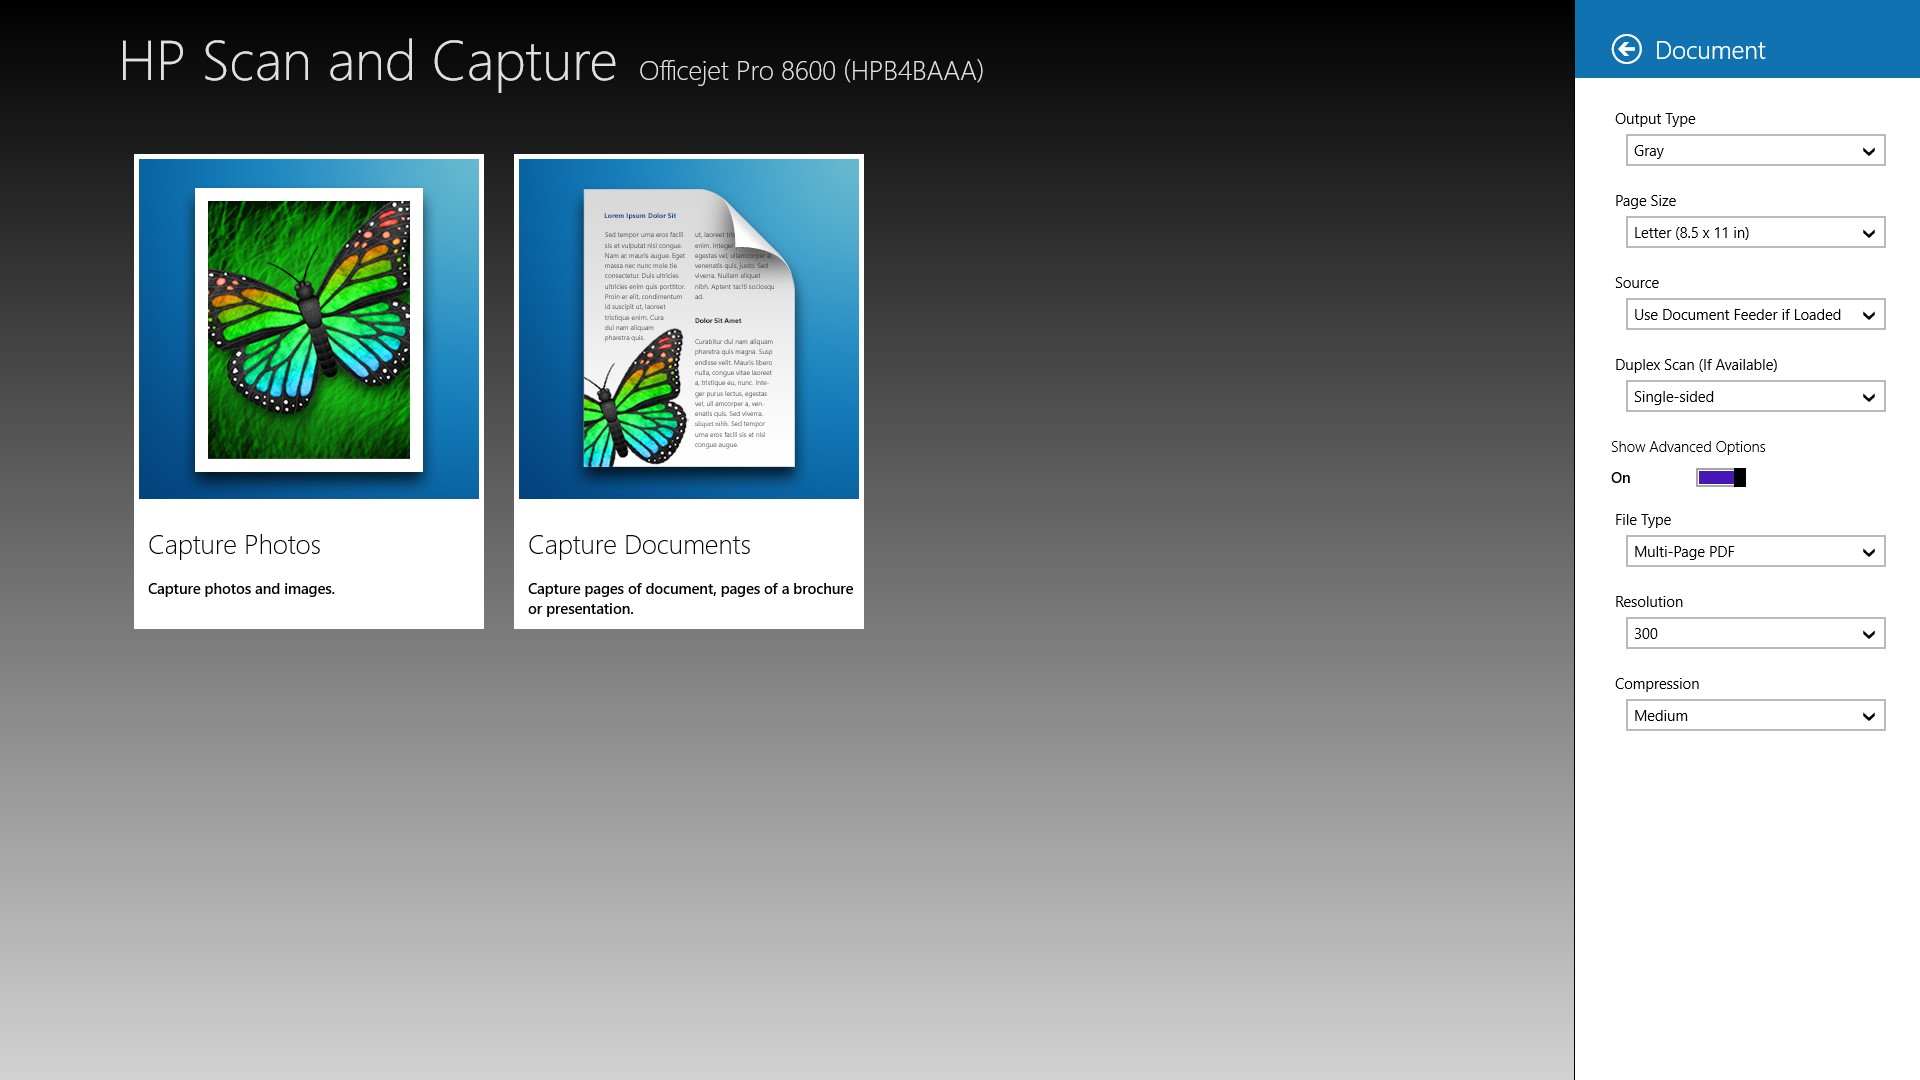Open the Capture Documents tile title
Viewport: 1920px width, 1080px height.
638,545
